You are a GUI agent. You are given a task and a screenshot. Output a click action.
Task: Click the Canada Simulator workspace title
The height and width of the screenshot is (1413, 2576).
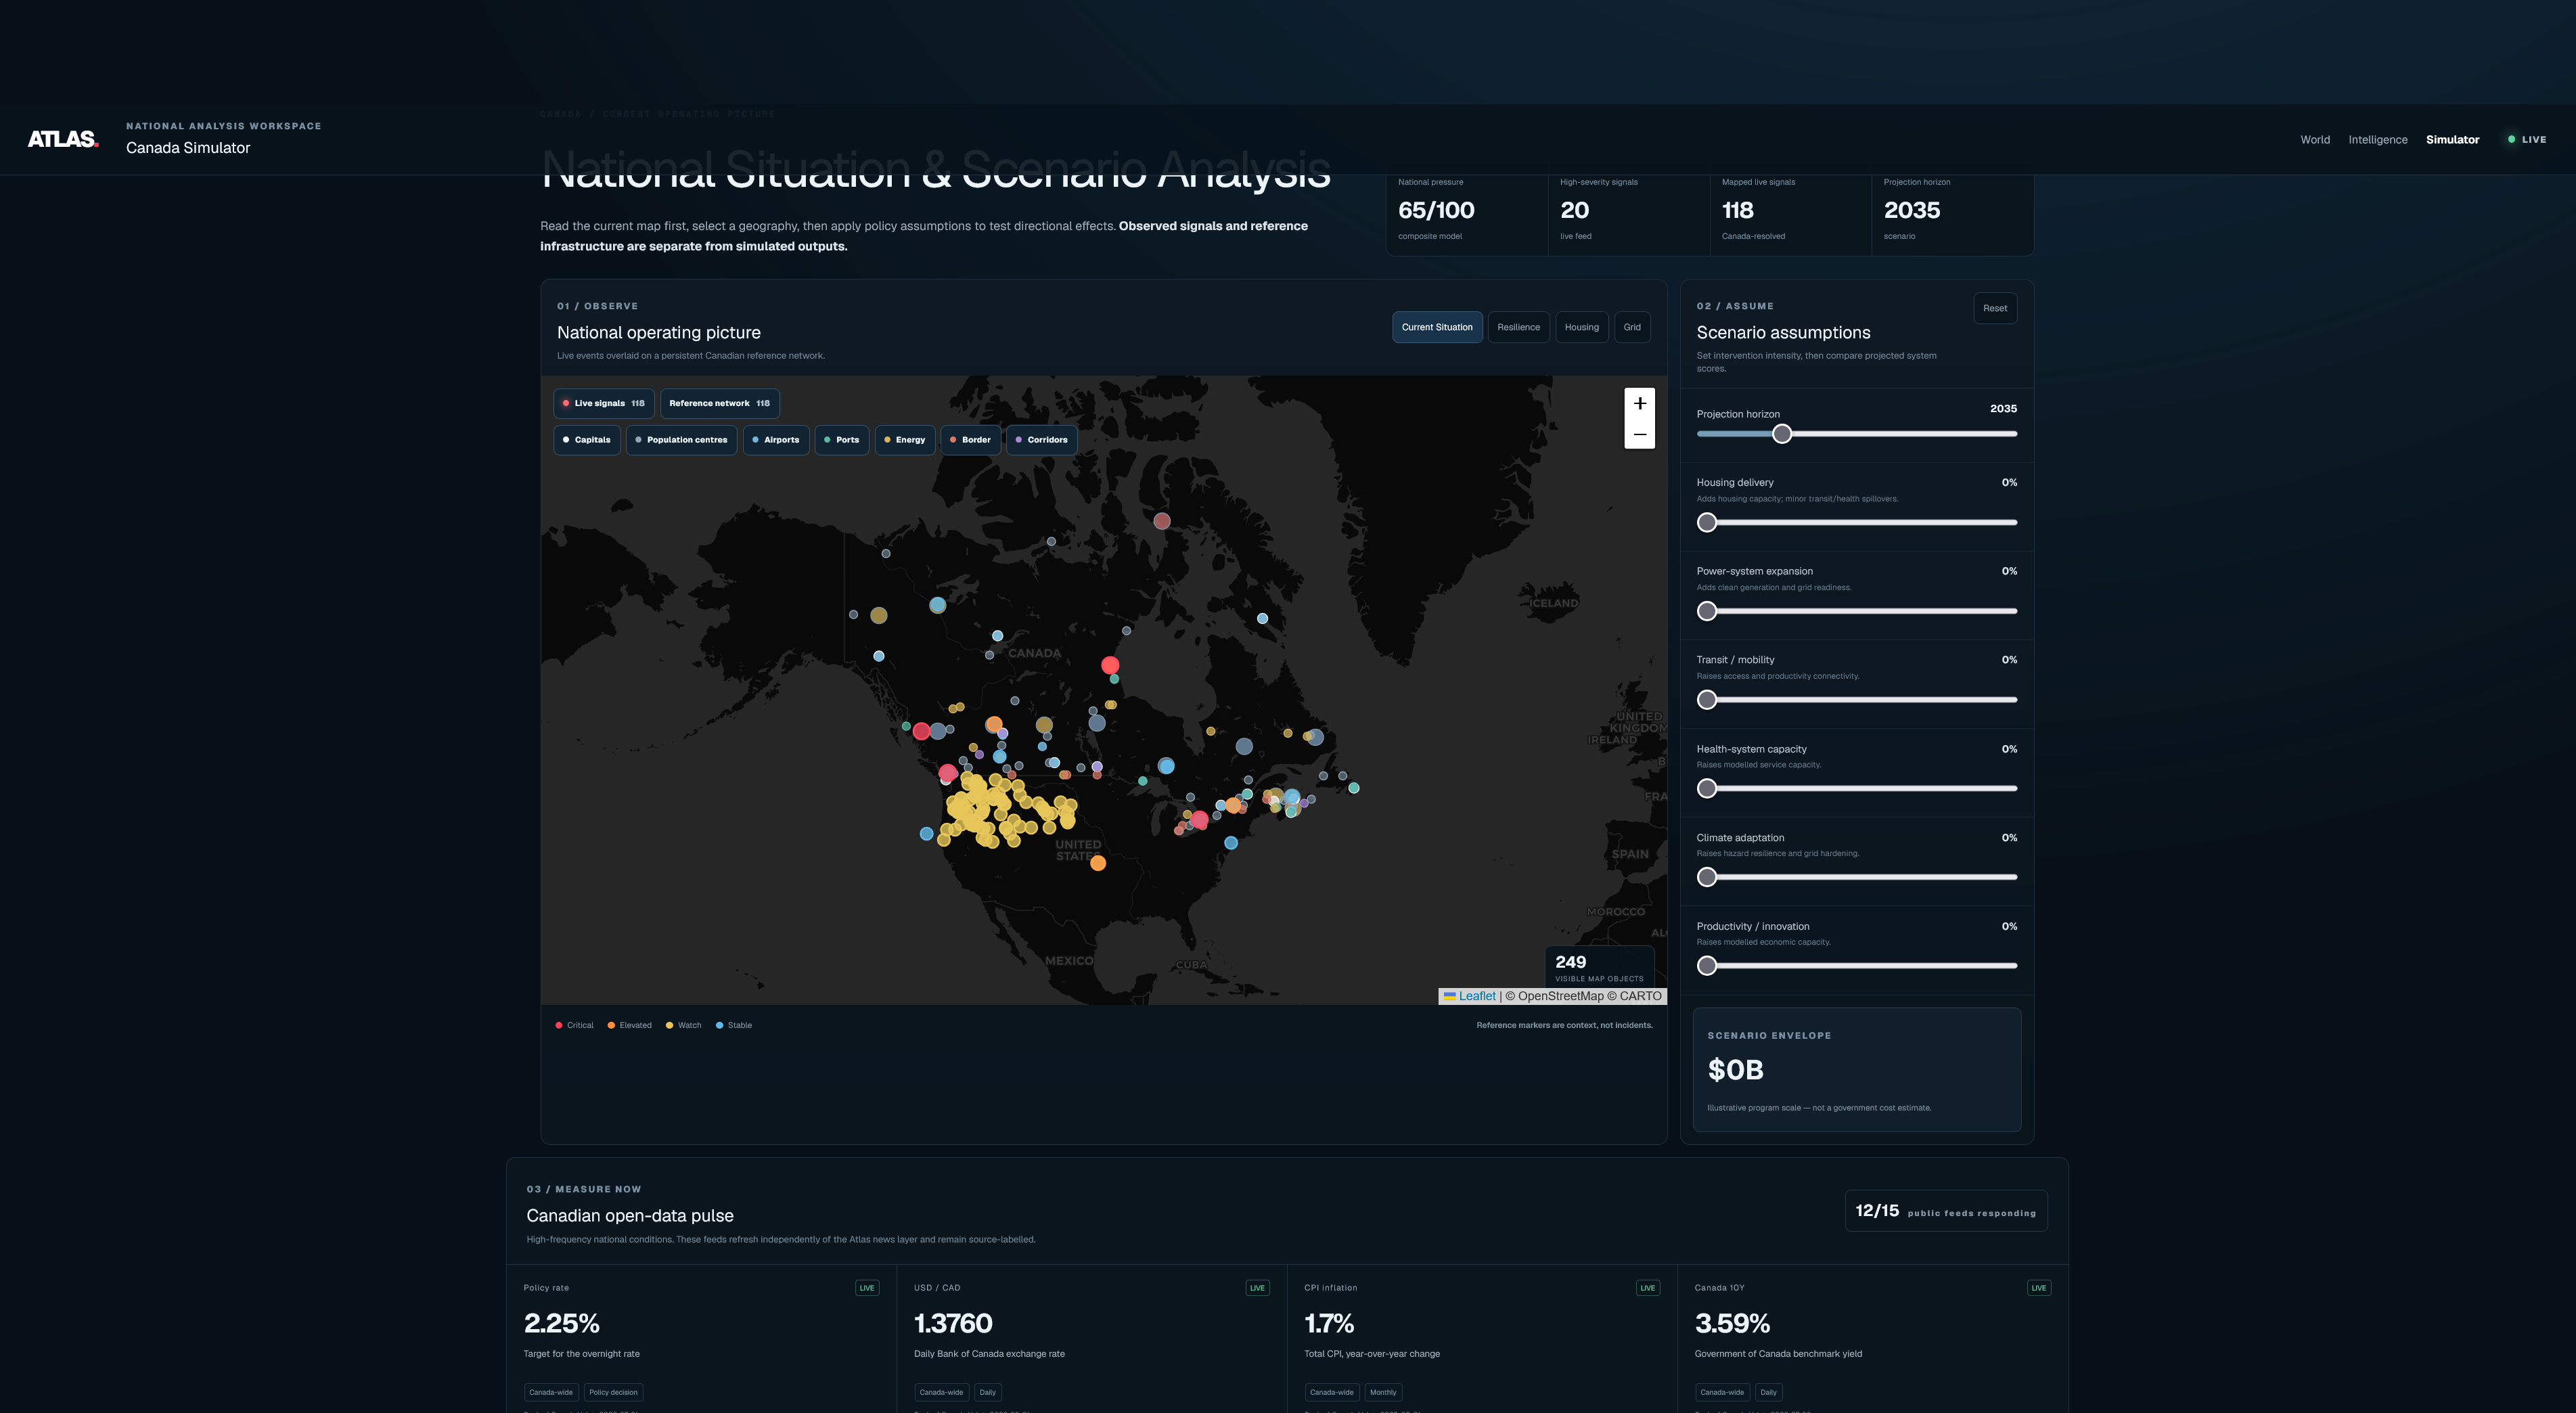(188, 148)
